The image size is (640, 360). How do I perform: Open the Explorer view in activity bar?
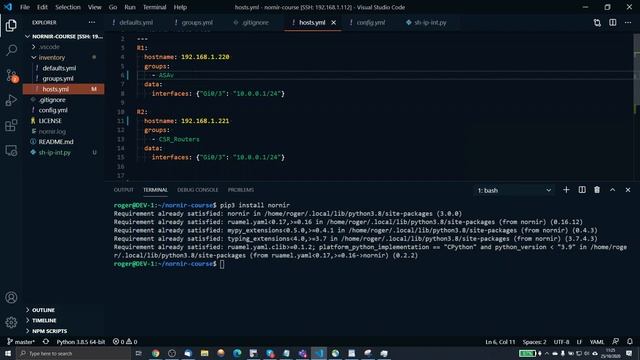11,25
